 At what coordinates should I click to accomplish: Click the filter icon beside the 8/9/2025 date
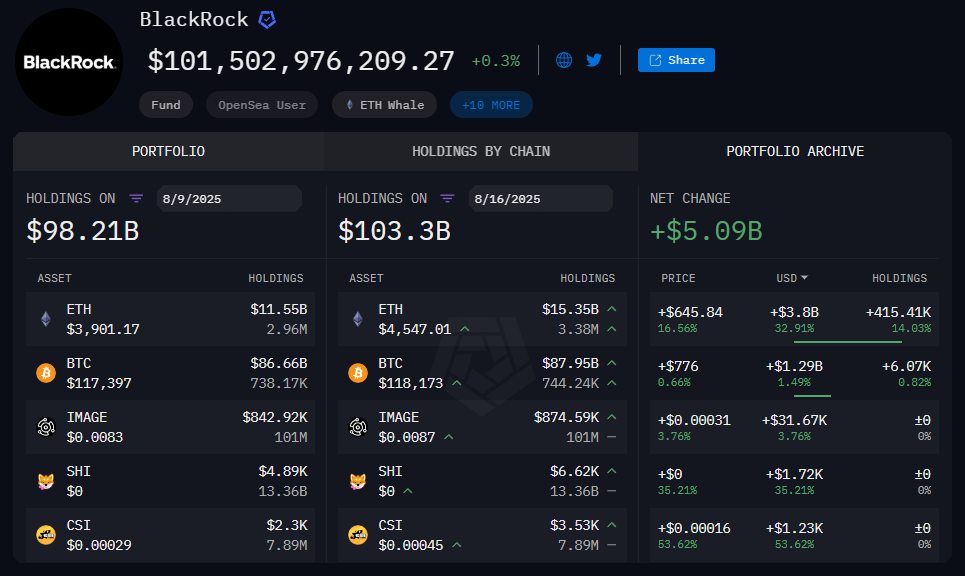pos(136,198)
